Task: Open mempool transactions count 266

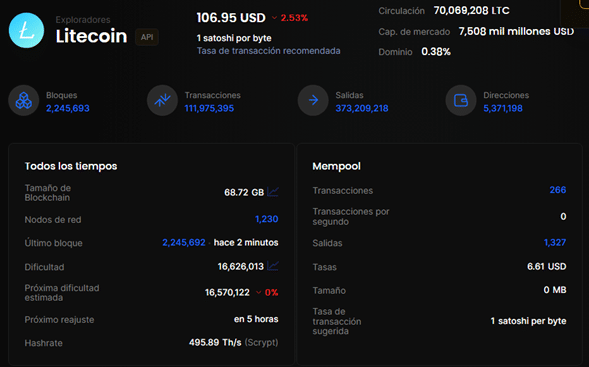Action: click(x=558, y=190)
